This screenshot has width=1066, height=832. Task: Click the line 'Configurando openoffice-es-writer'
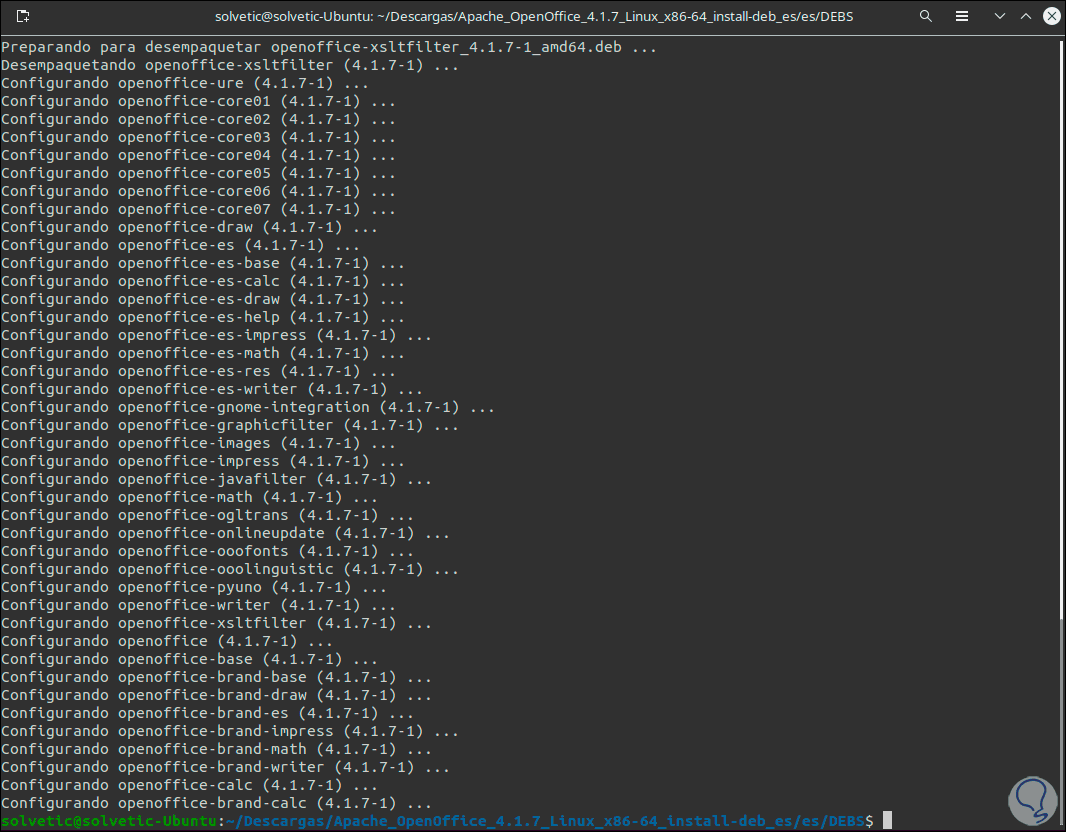pyautogui.click(x=212, y=389)
